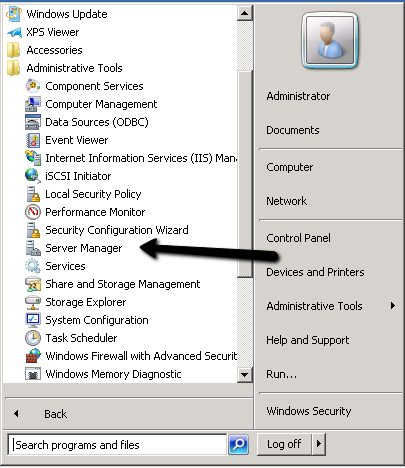Click the Log off button
The image size is (405, 468).
[284, 444]
